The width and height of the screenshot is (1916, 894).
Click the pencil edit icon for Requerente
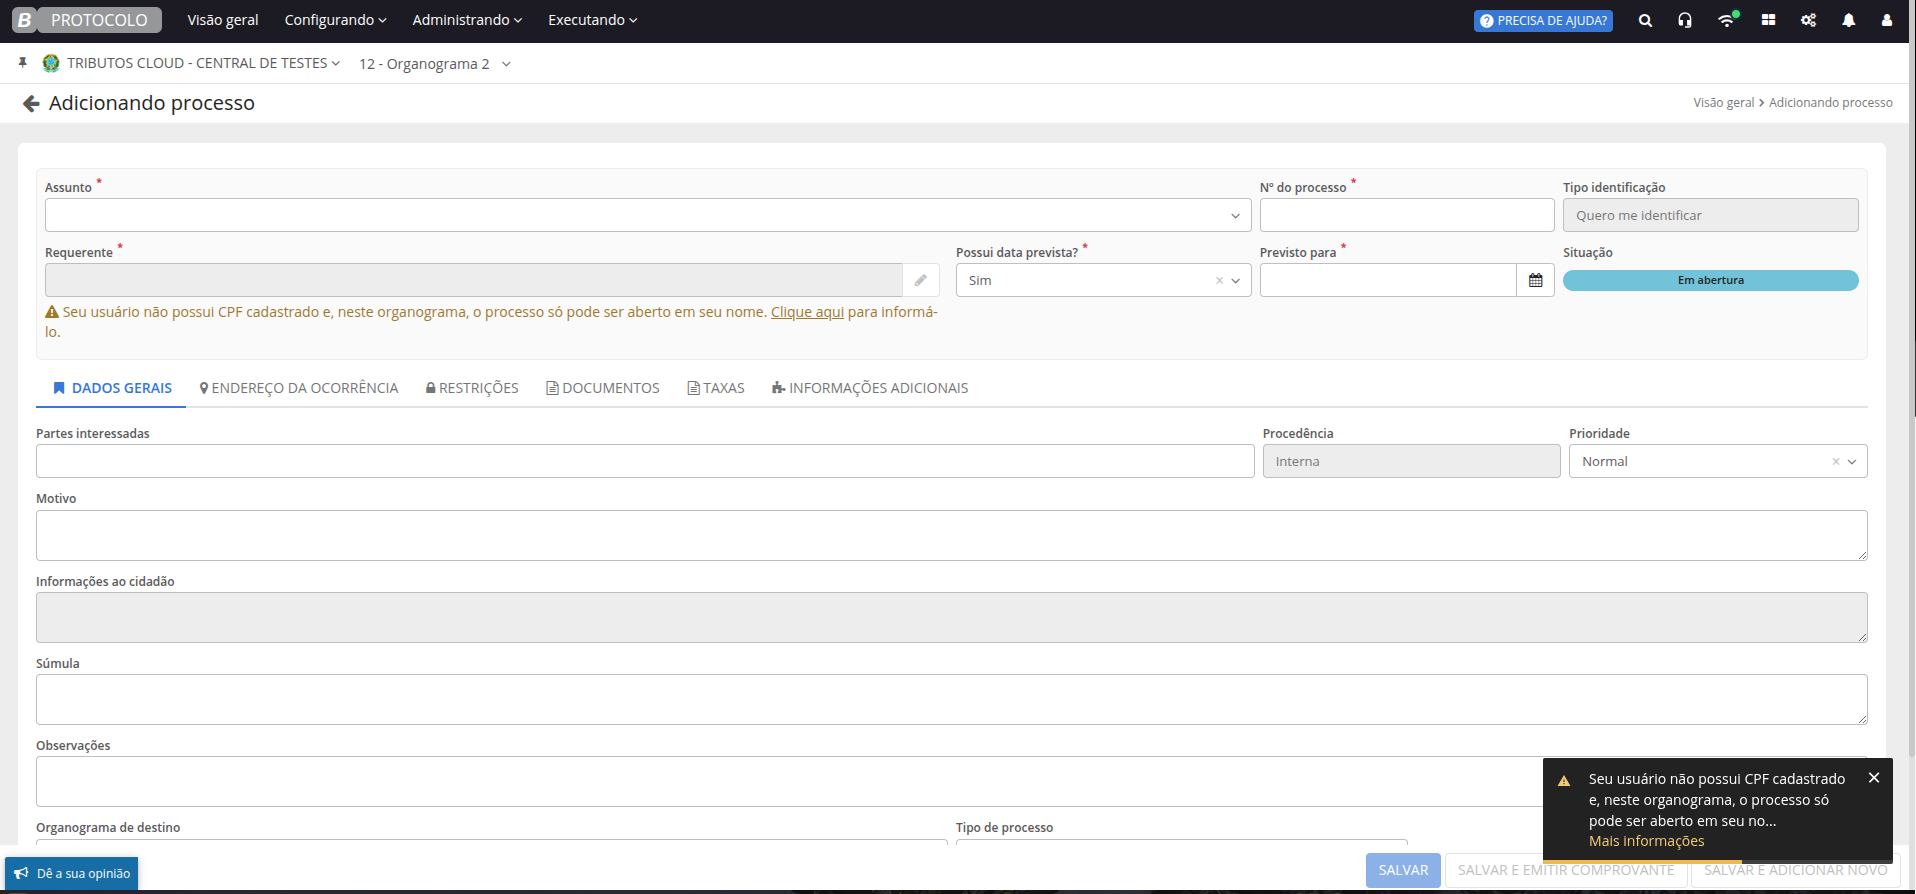[921, 280]
